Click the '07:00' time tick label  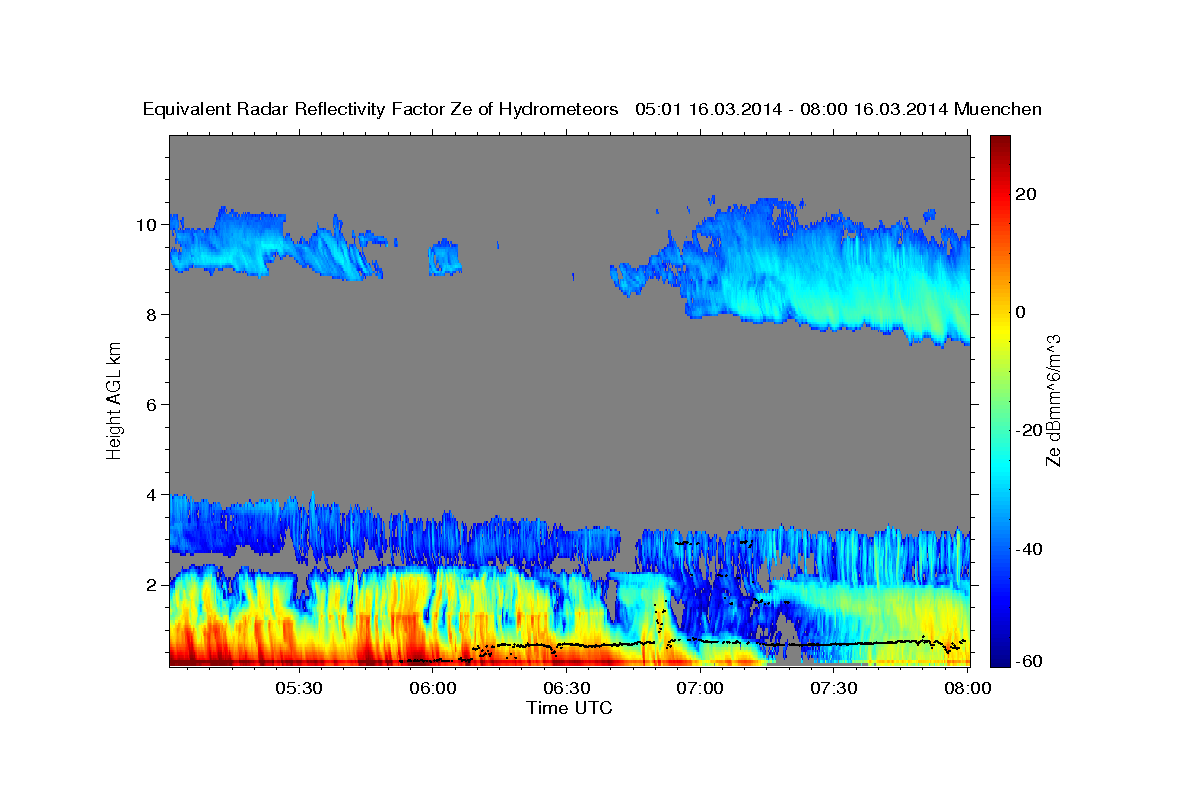[700, 689]
